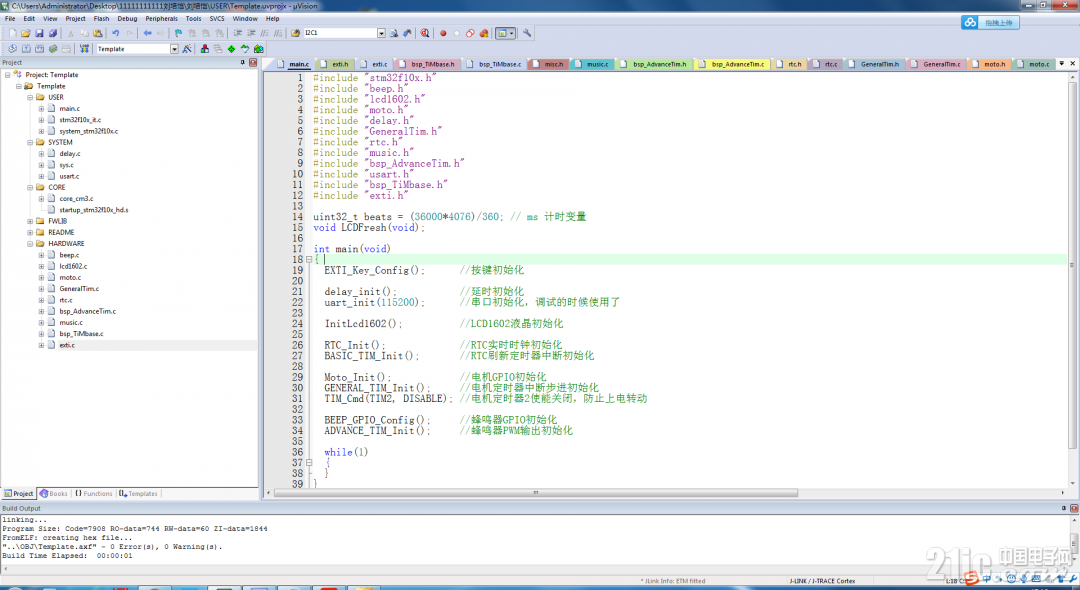
Task: Open the Debug menu
Action: [x=127, y=19]
